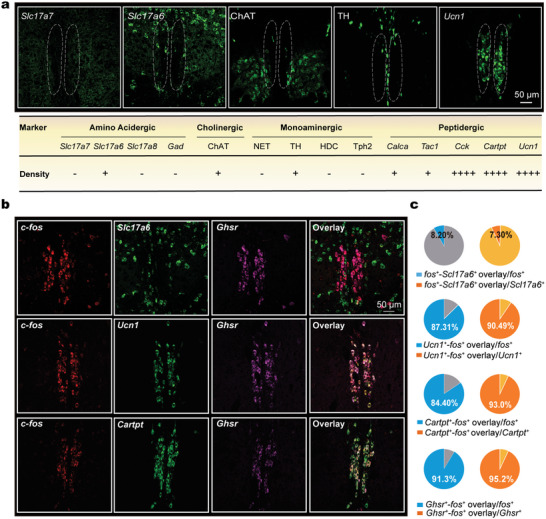546x519 pixels.
Task: Click the blue pie chart labeled 91.3%
Action: pos(444,469)
